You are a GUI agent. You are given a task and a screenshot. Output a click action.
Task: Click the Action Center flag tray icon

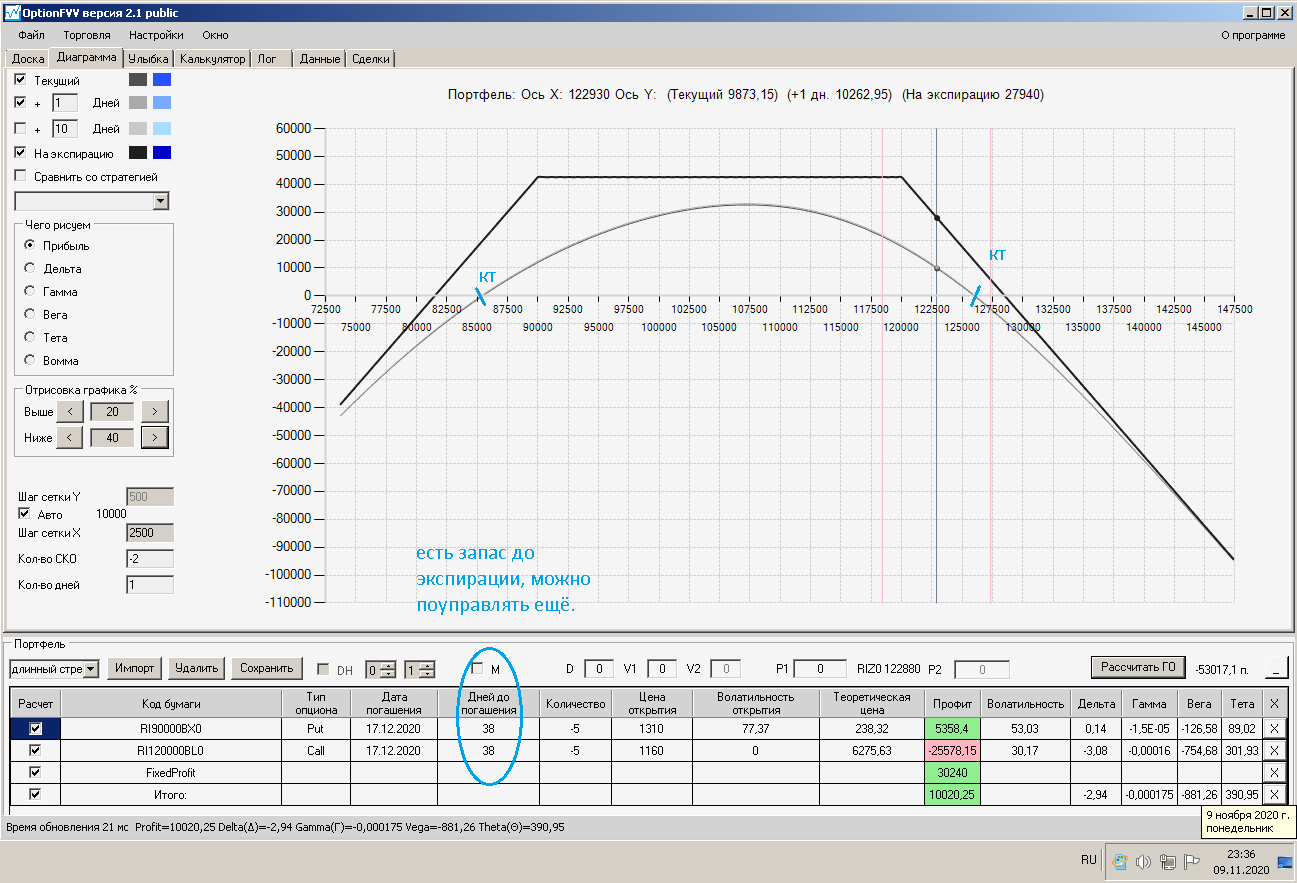(x=1191, y=862)
